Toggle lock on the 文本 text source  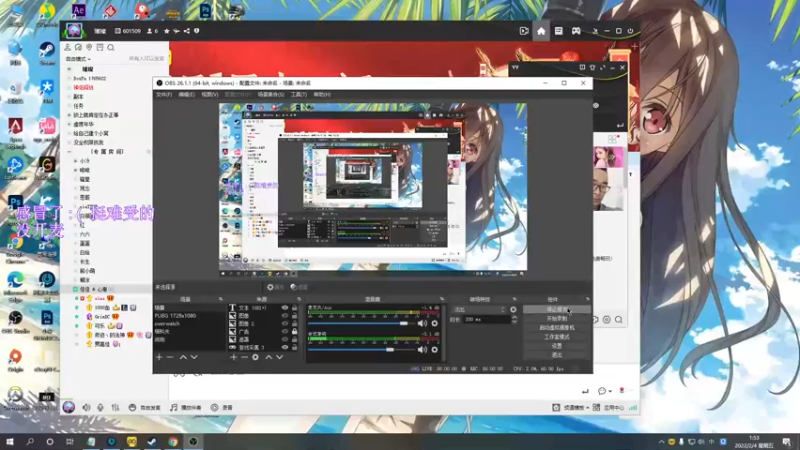pyautogui.click(x=294, y=308)
